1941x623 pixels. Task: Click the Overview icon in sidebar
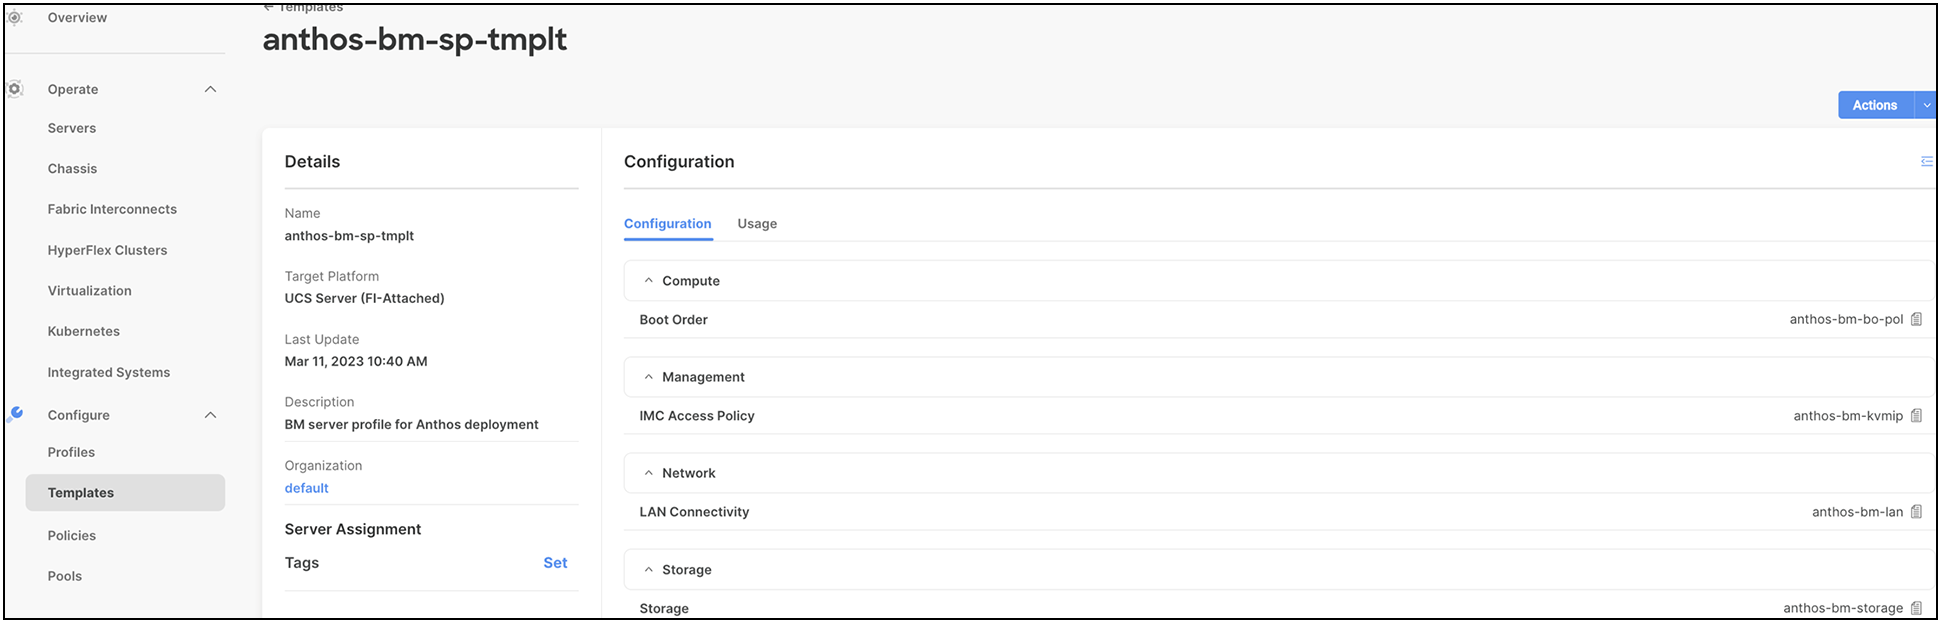[x=15, y=17]
